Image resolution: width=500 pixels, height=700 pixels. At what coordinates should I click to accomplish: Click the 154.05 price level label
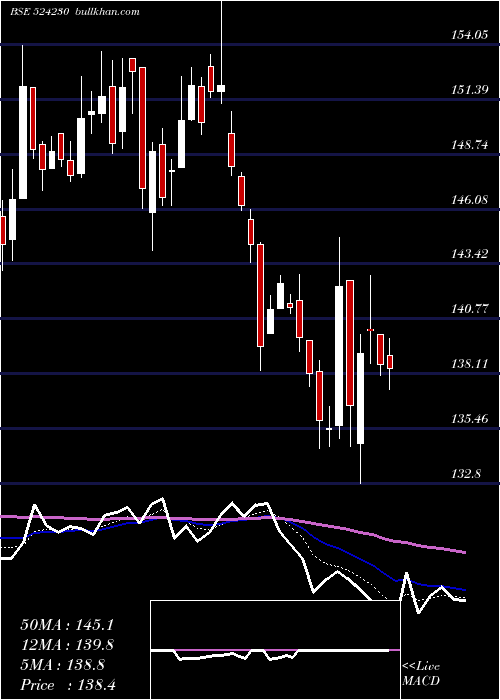coord(470,35)
